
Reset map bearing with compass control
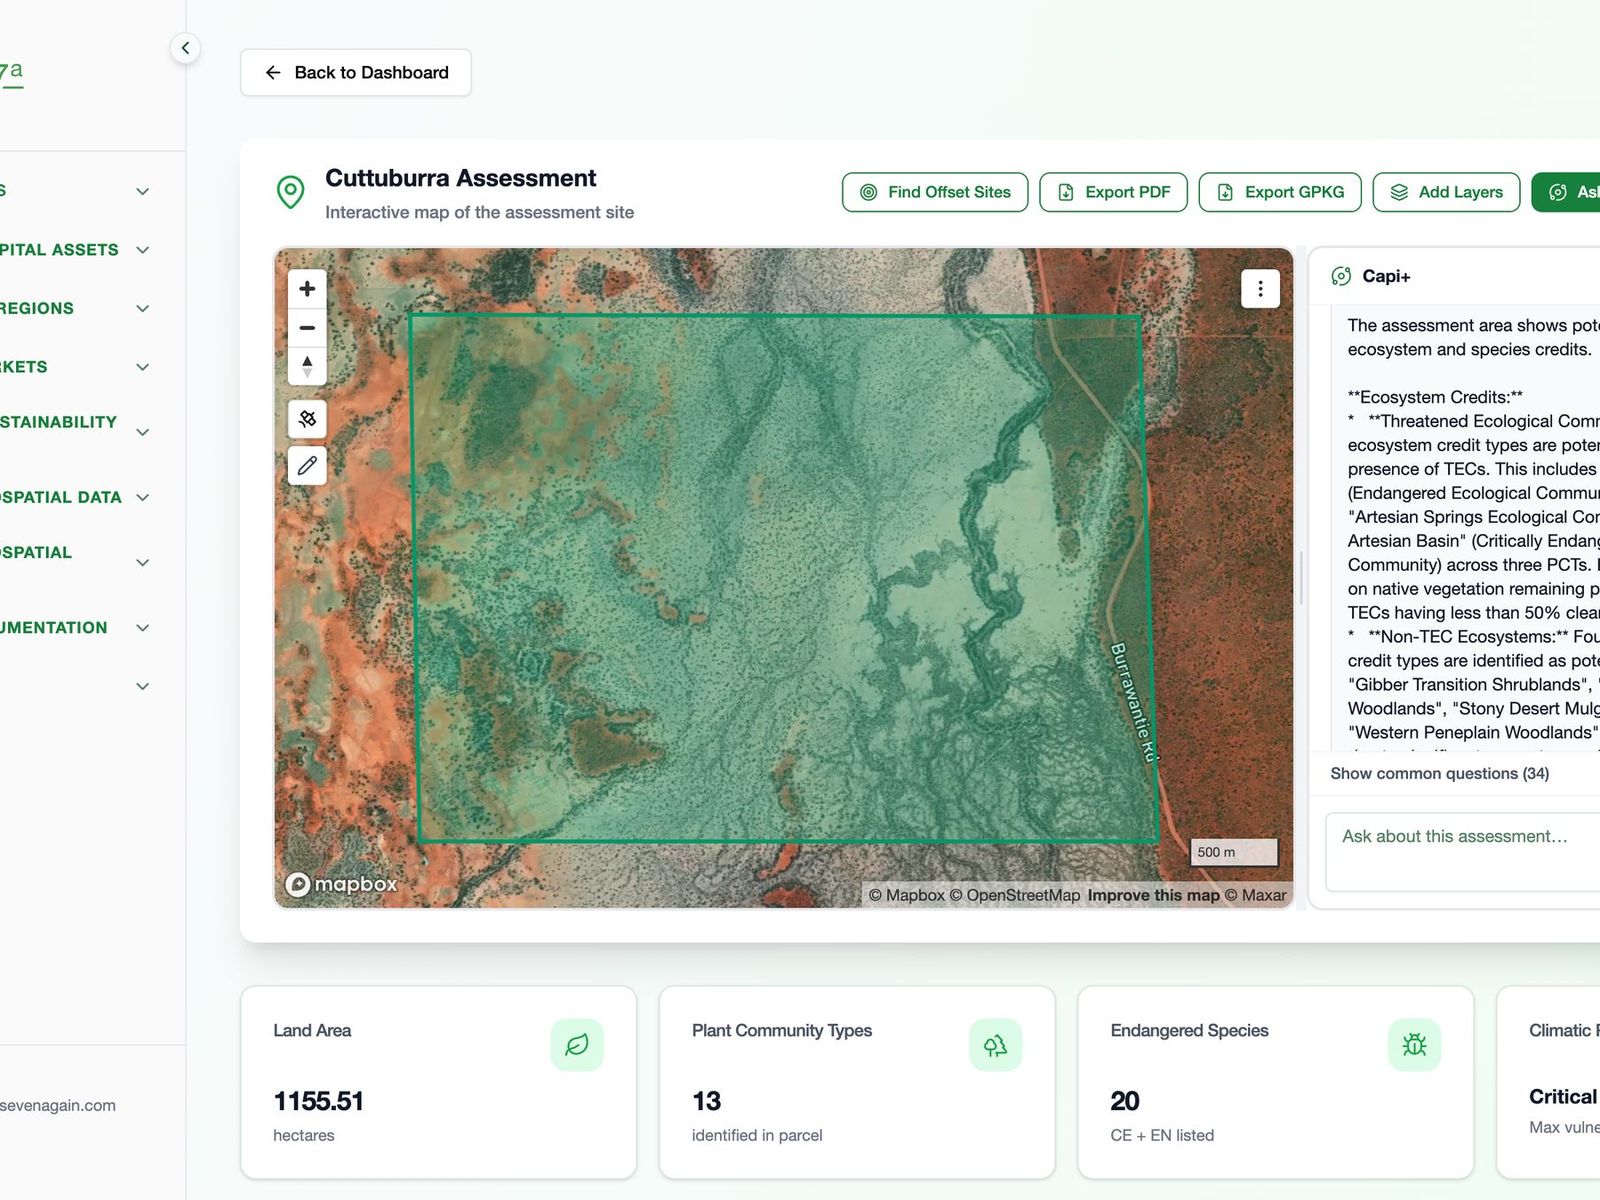pos(307,366)
